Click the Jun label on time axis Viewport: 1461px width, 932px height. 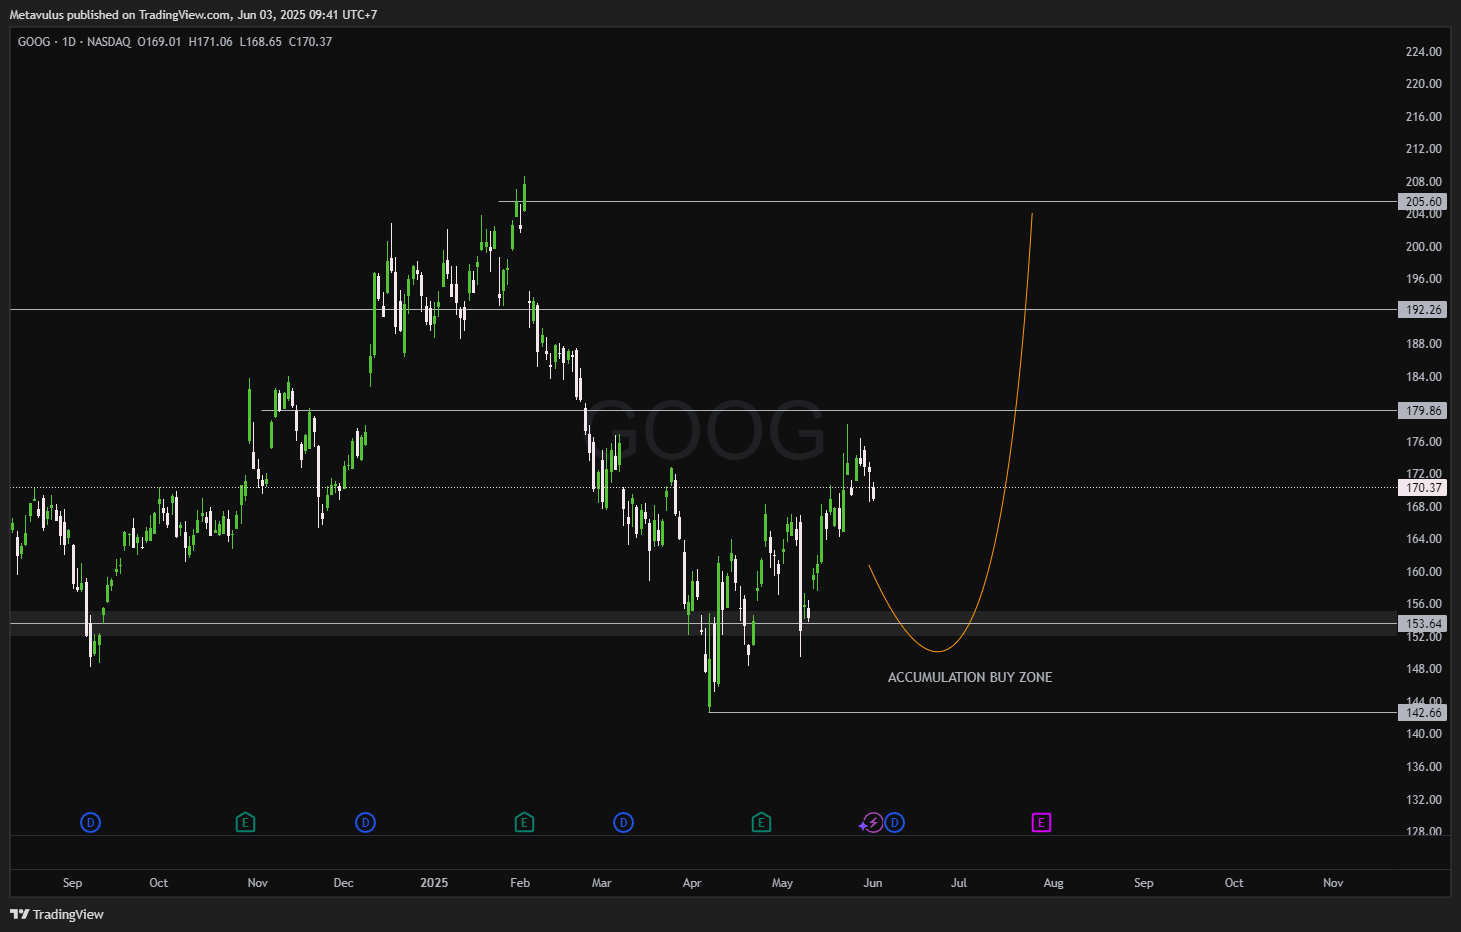(x=873, y=883)
